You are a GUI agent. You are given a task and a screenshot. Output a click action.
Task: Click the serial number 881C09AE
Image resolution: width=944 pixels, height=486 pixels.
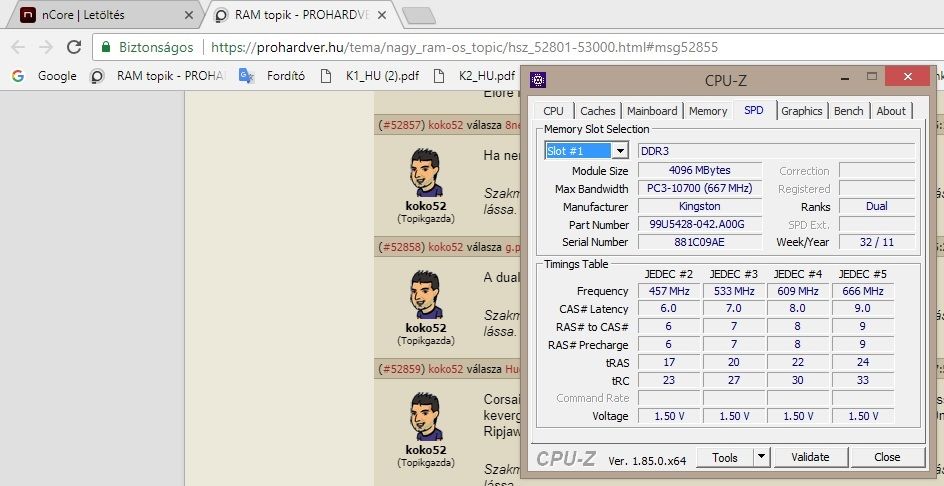700,242
